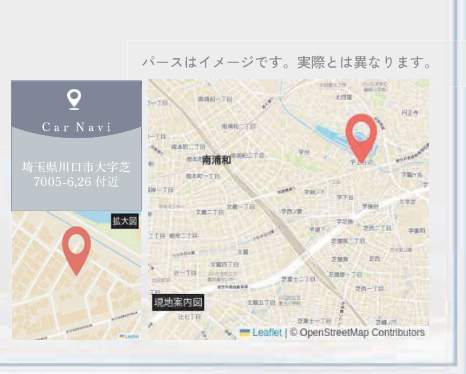The width and height of the screenshot is (466, 374).
Task: Select the 現地案内図 label
Action: tap(178, 303)
